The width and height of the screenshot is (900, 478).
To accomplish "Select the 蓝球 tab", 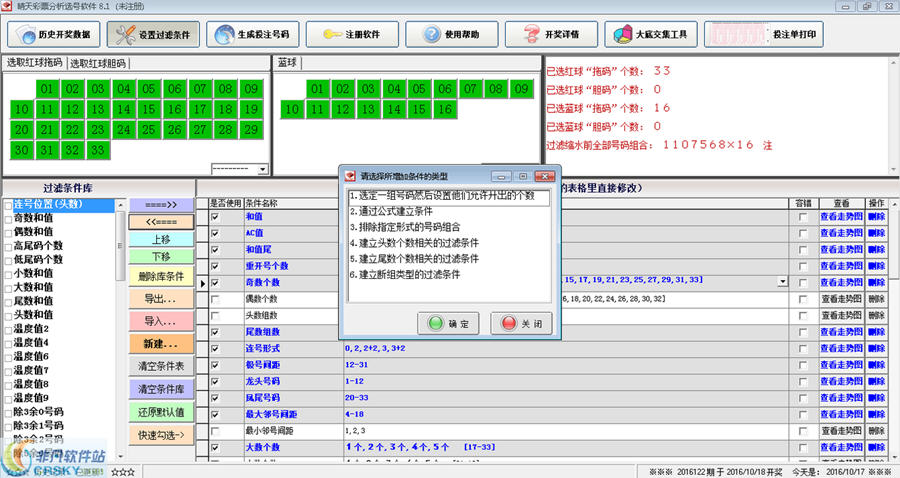I will (287, 63).
